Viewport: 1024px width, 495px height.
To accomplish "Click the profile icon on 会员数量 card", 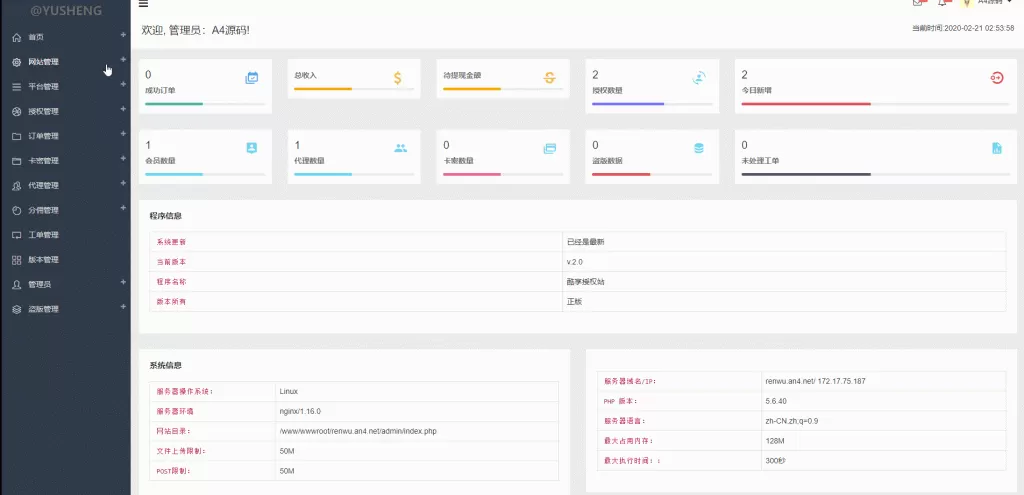I will pos(252,148).
